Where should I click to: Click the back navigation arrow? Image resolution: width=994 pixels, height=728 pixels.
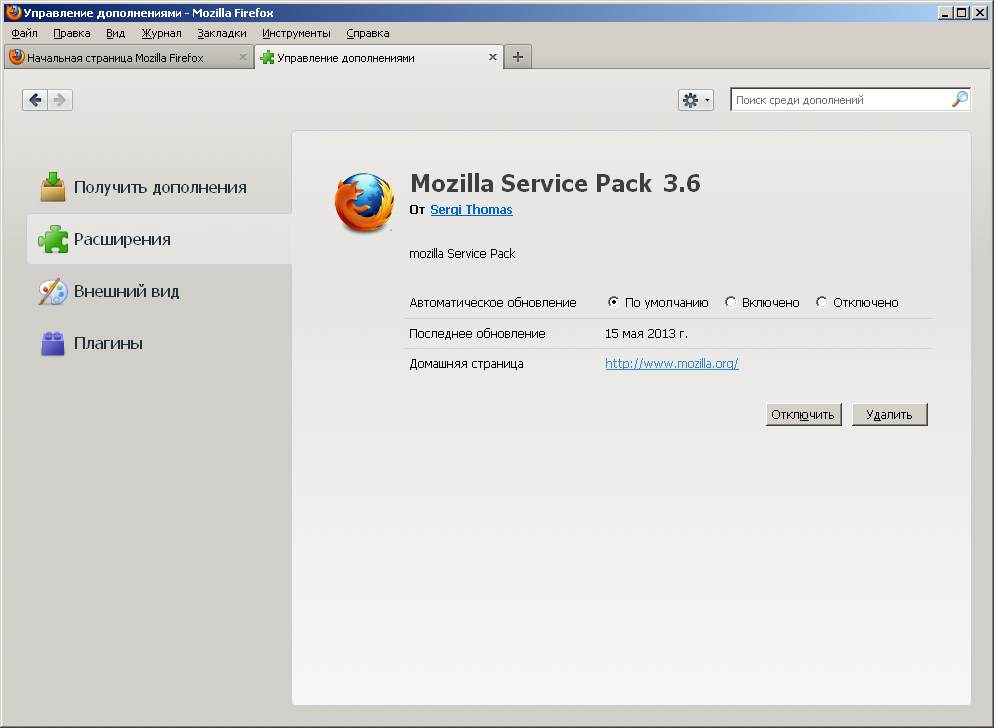pyautogui.click(x=35, y=100)
